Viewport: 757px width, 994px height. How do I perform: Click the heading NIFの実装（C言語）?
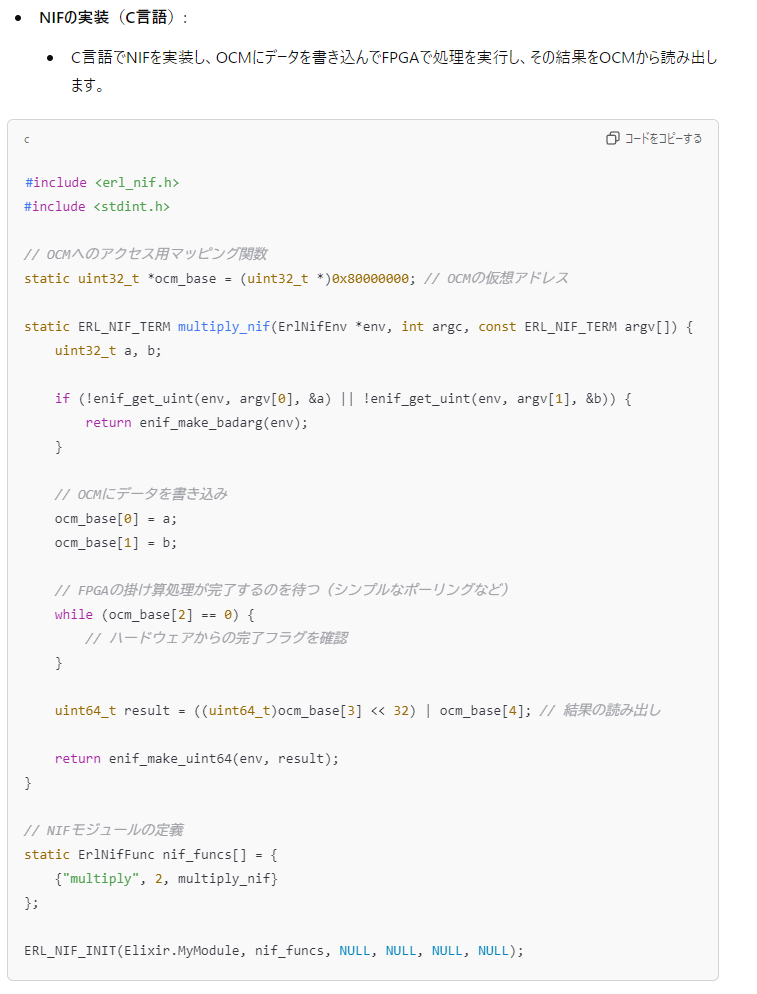113,17
